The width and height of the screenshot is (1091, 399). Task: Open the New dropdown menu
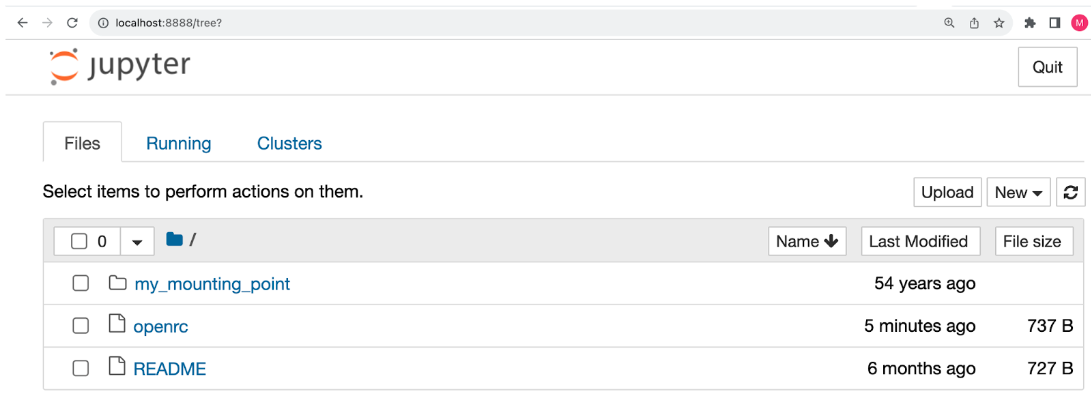click(1019, 192)
